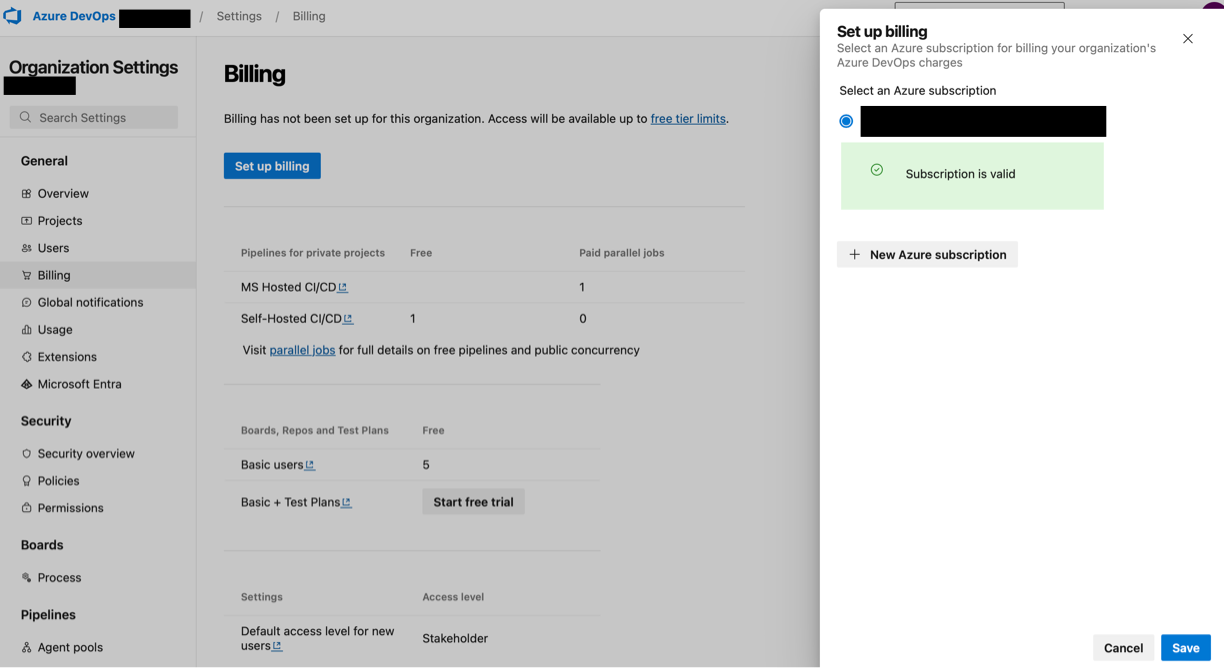This screenshot has height=668, width=1224.
Task: Click the Stakeholder access level value
Action: 455,638
